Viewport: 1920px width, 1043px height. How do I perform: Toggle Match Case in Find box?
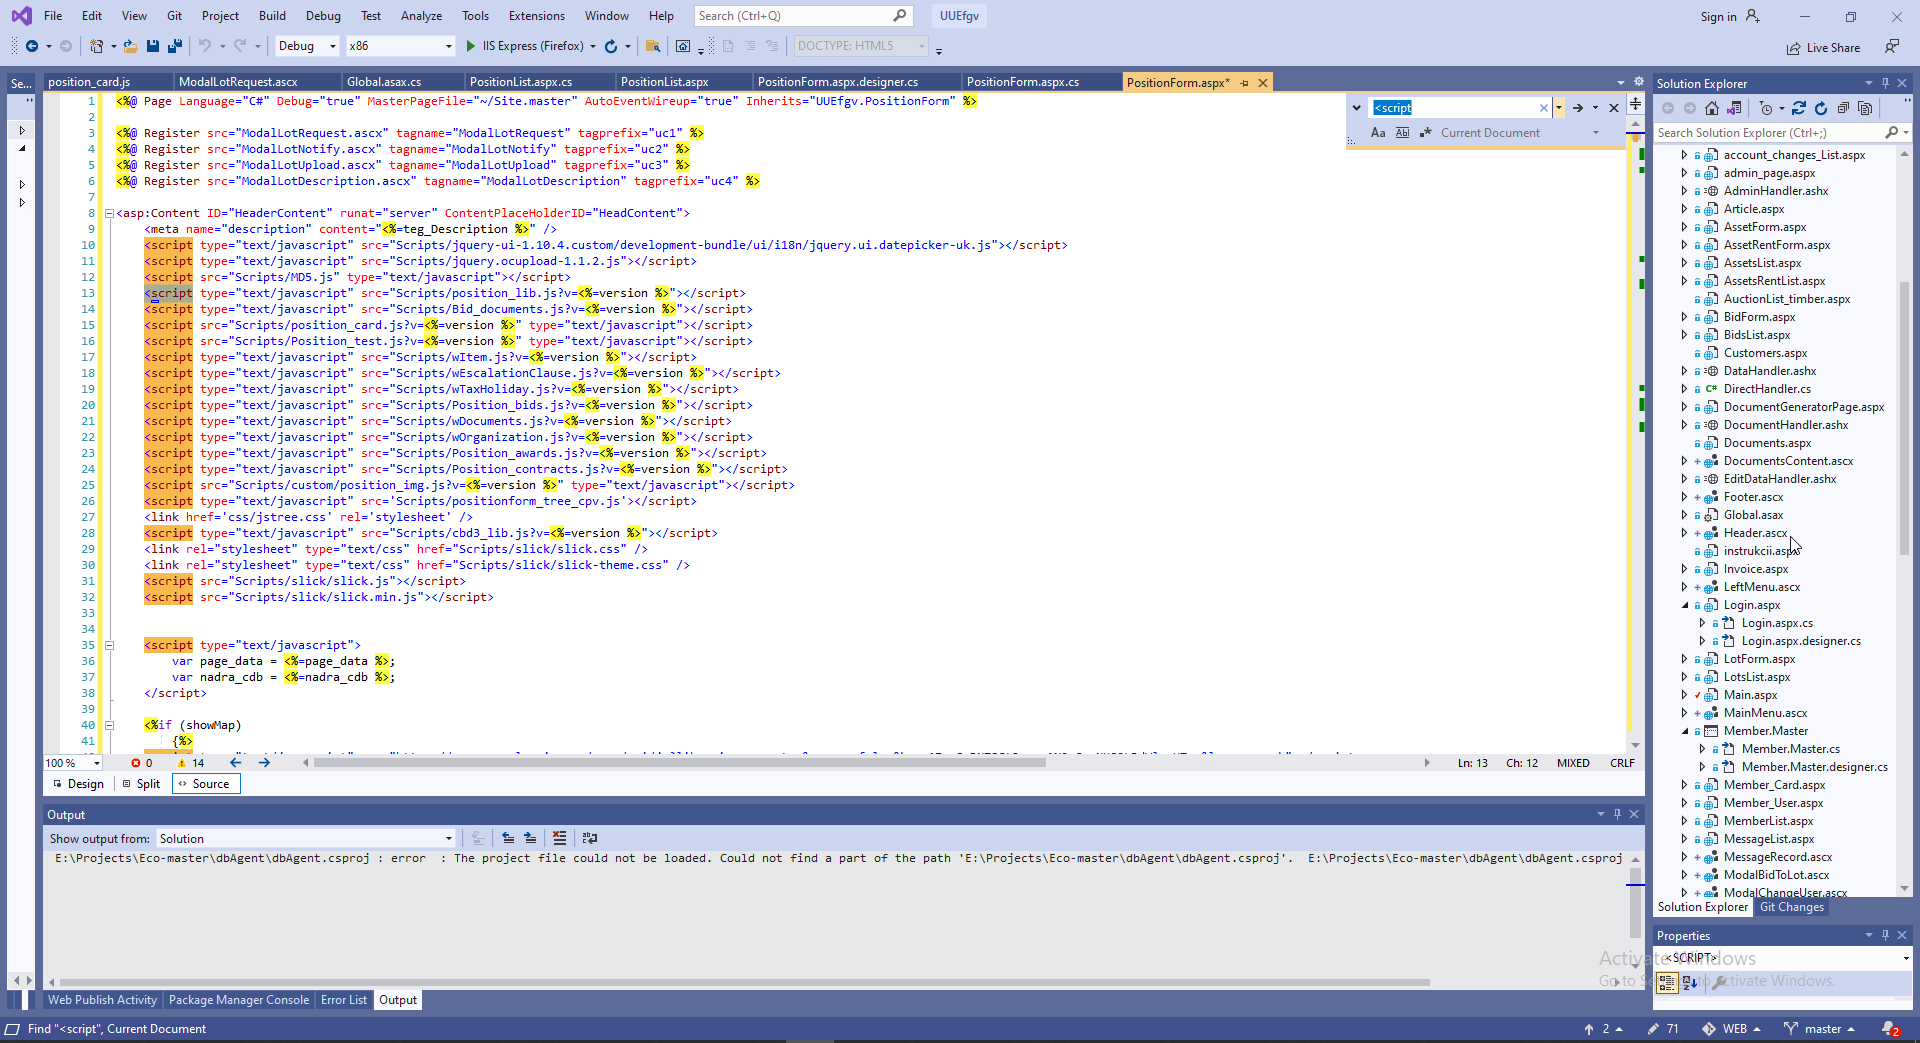(1378, 133)
